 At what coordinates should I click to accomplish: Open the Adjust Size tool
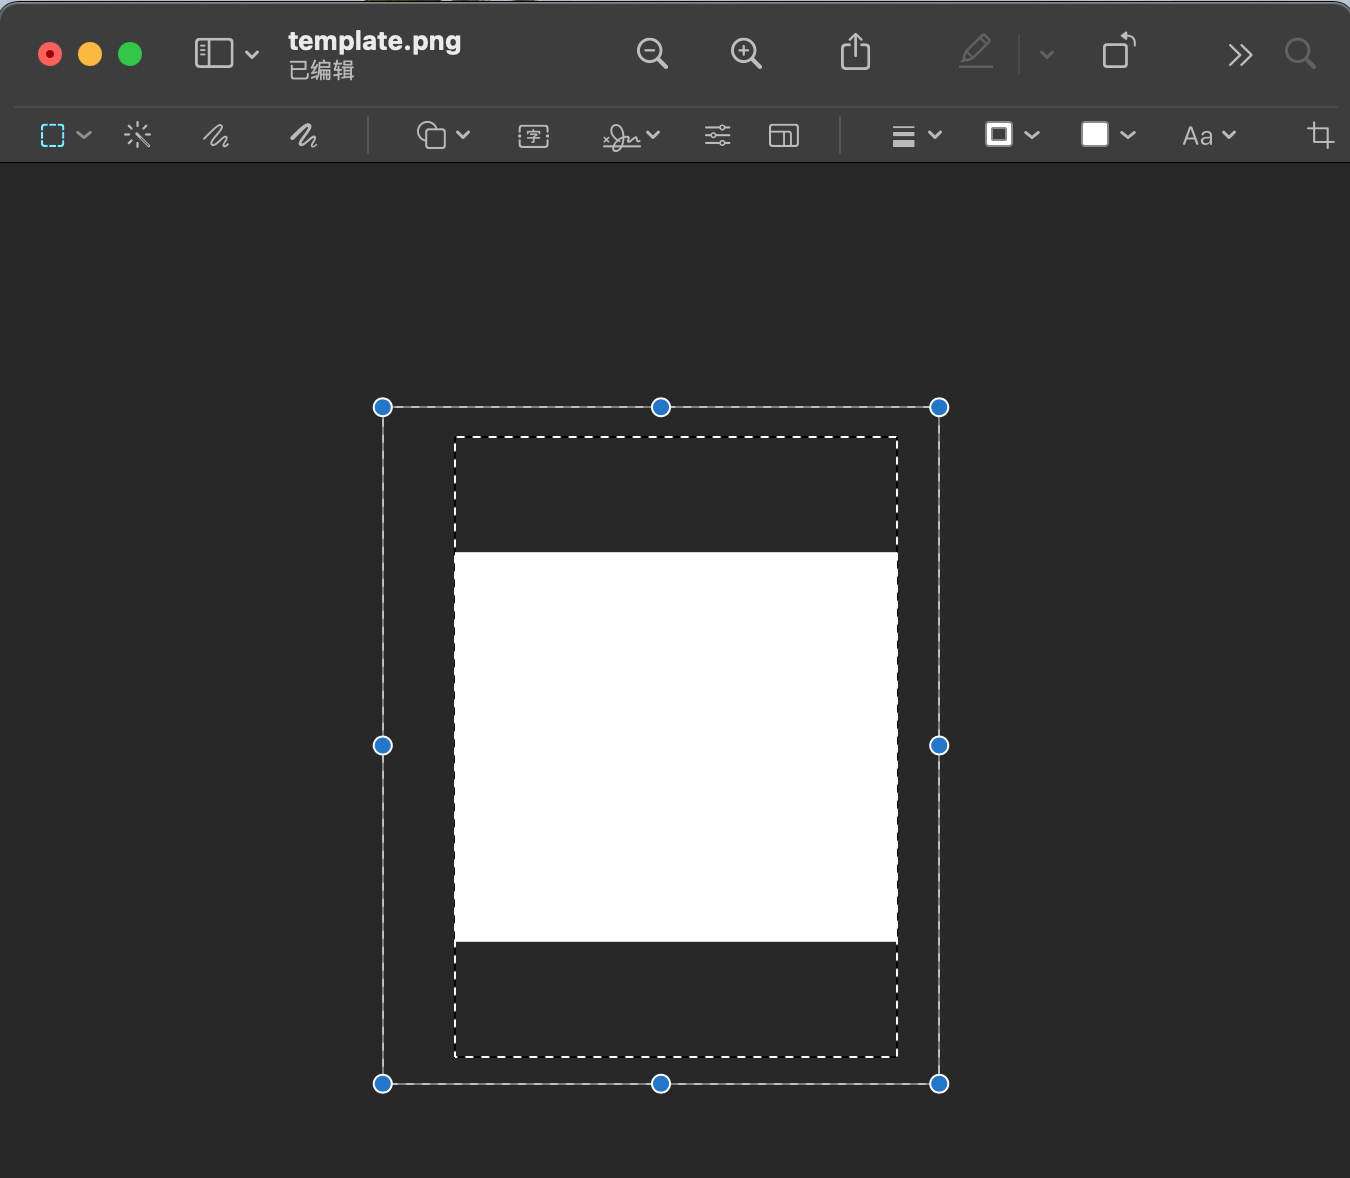[784, 135]
